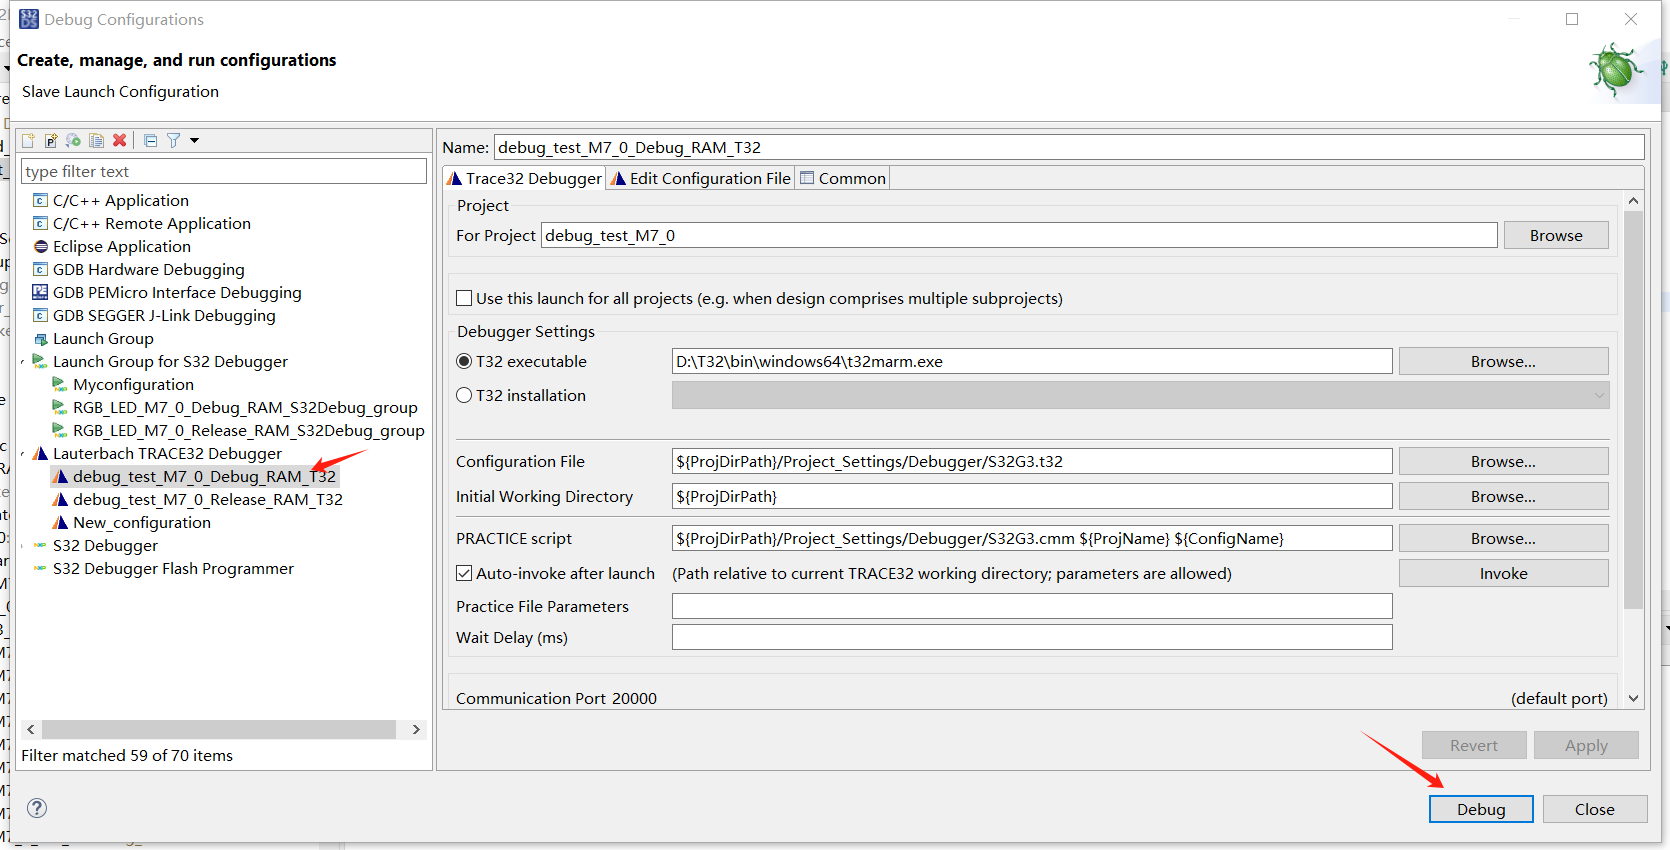Open the filter funnel icon
This screenshot has height=850, width=1670.
(x=173, y=140)
